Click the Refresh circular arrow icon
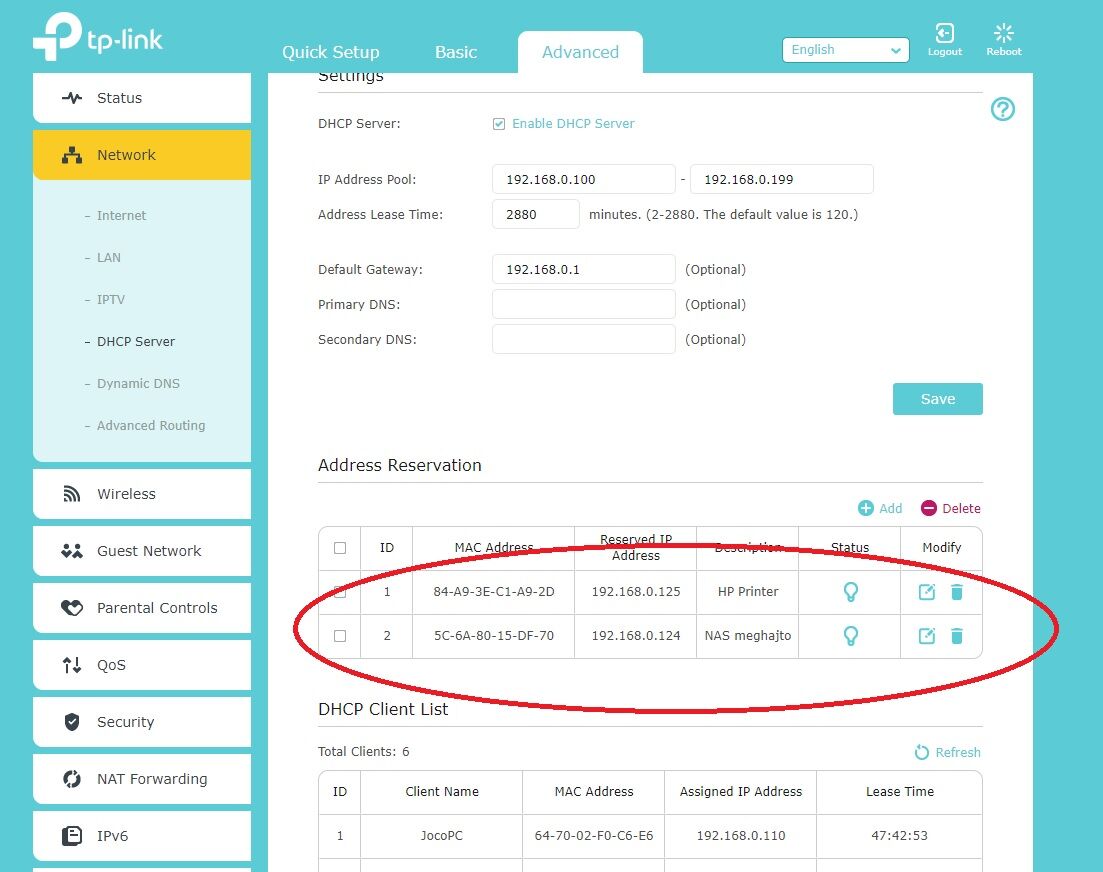This screenshot has width=1103, height=872. (x=922, y=752)
